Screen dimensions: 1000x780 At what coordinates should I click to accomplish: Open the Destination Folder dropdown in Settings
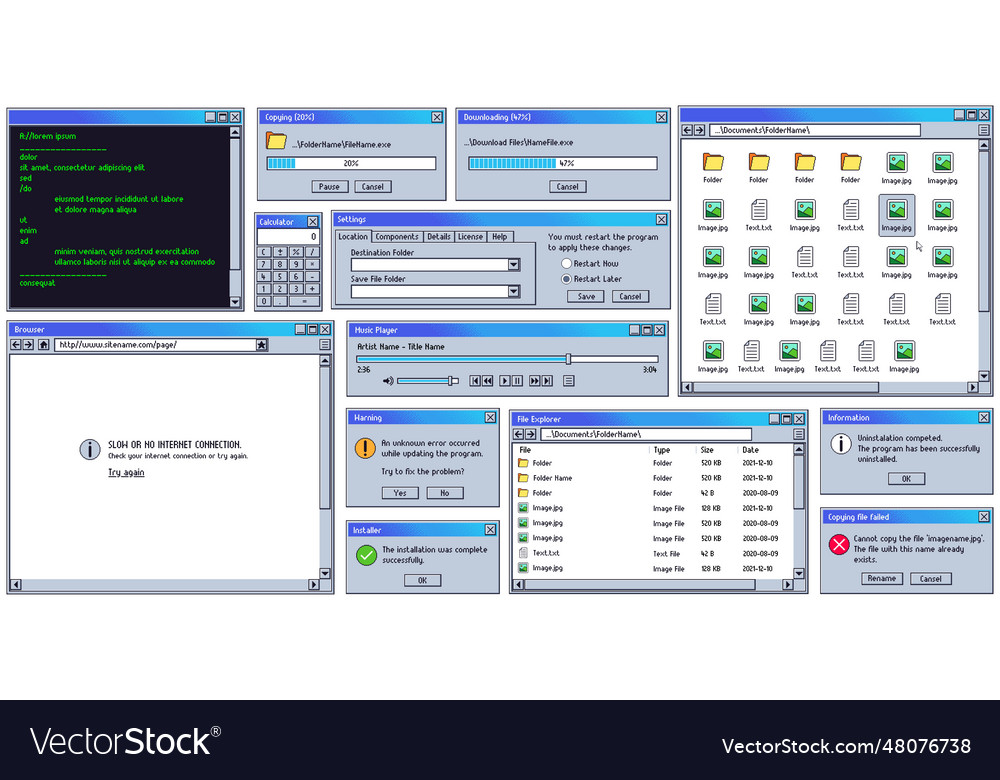513,264
